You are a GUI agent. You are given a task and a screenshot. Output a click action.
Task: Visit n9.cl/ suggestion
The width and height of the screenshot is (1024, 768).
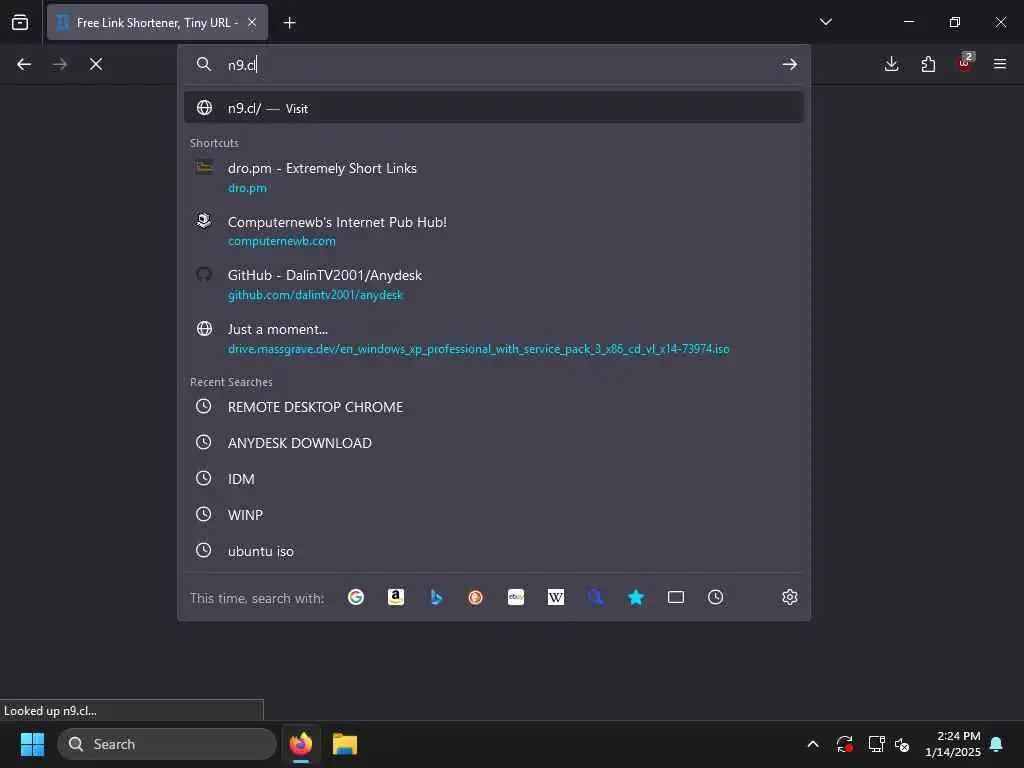click(494, 108)
